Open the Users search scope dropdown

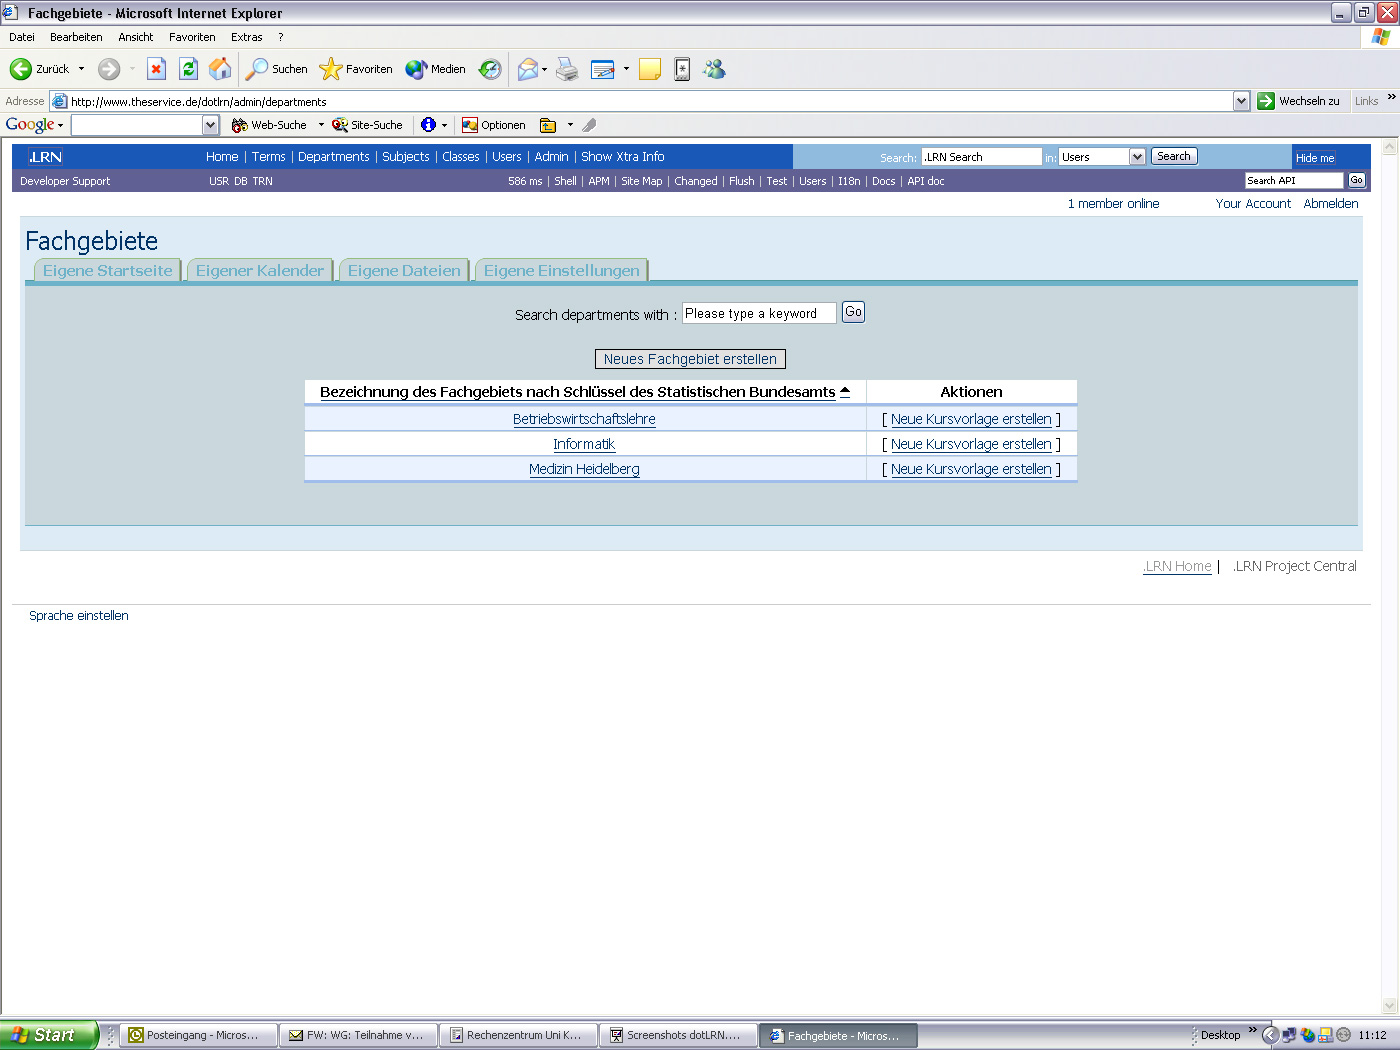point(1138,156)
